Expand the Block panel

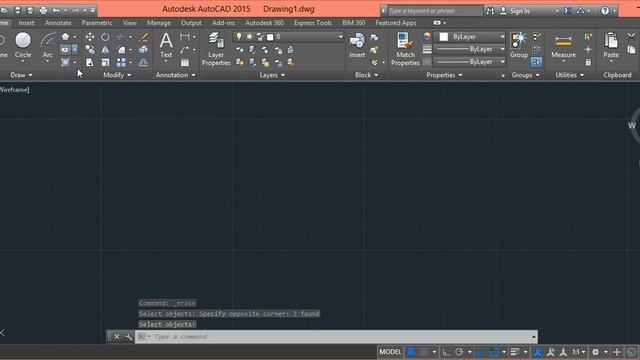tap(367, 75)
